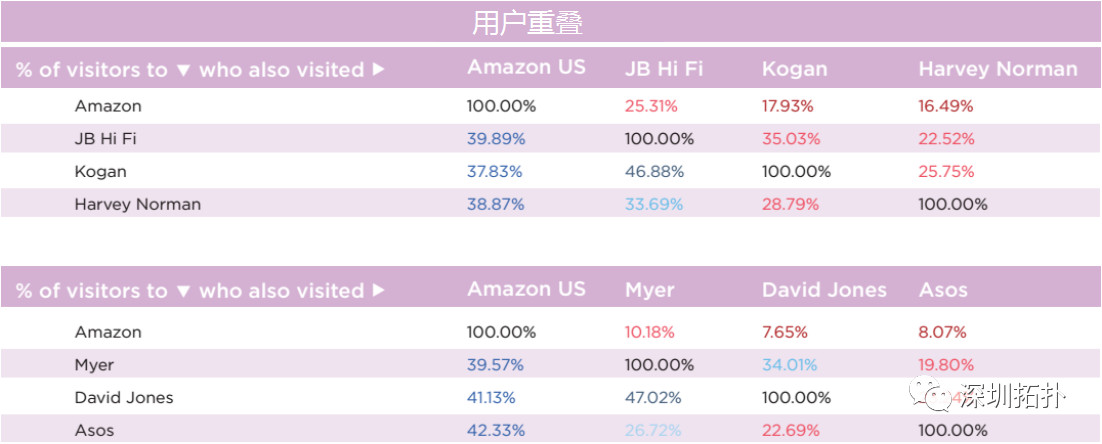This screenshot has width=1102, height=444.
Task: Select the David Jones row label
Action: coord(124,398)
